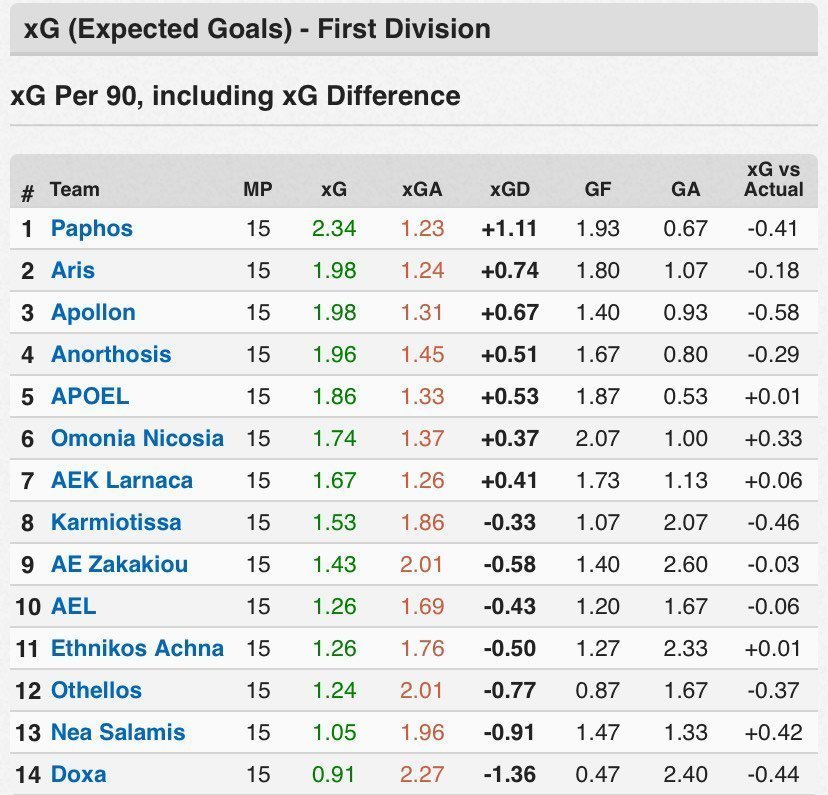Open the Nea Salamis link
This screenshot has width=828, height=795.
(x=118, y=732)
